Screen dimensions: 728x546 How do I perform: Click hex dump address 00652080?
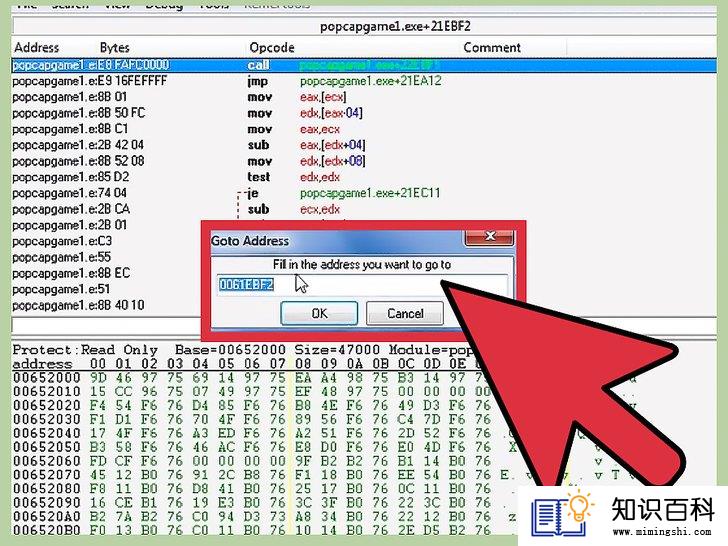46,488
